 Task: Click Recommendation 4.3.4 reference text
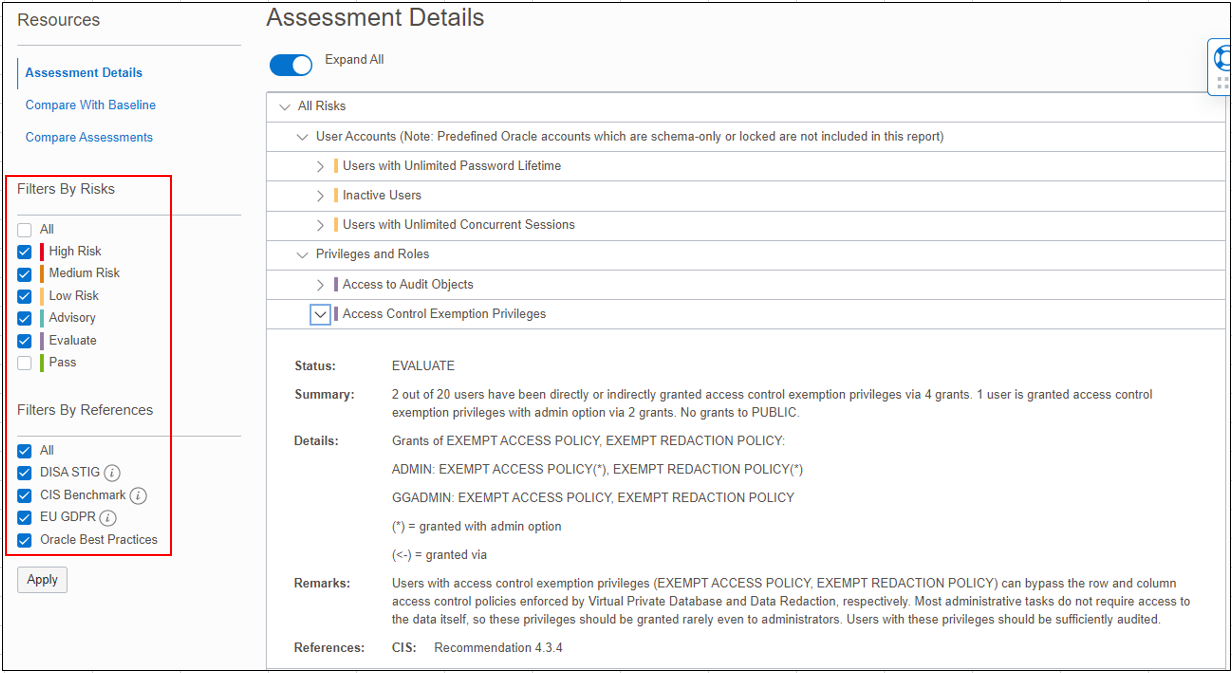[498, 648]
